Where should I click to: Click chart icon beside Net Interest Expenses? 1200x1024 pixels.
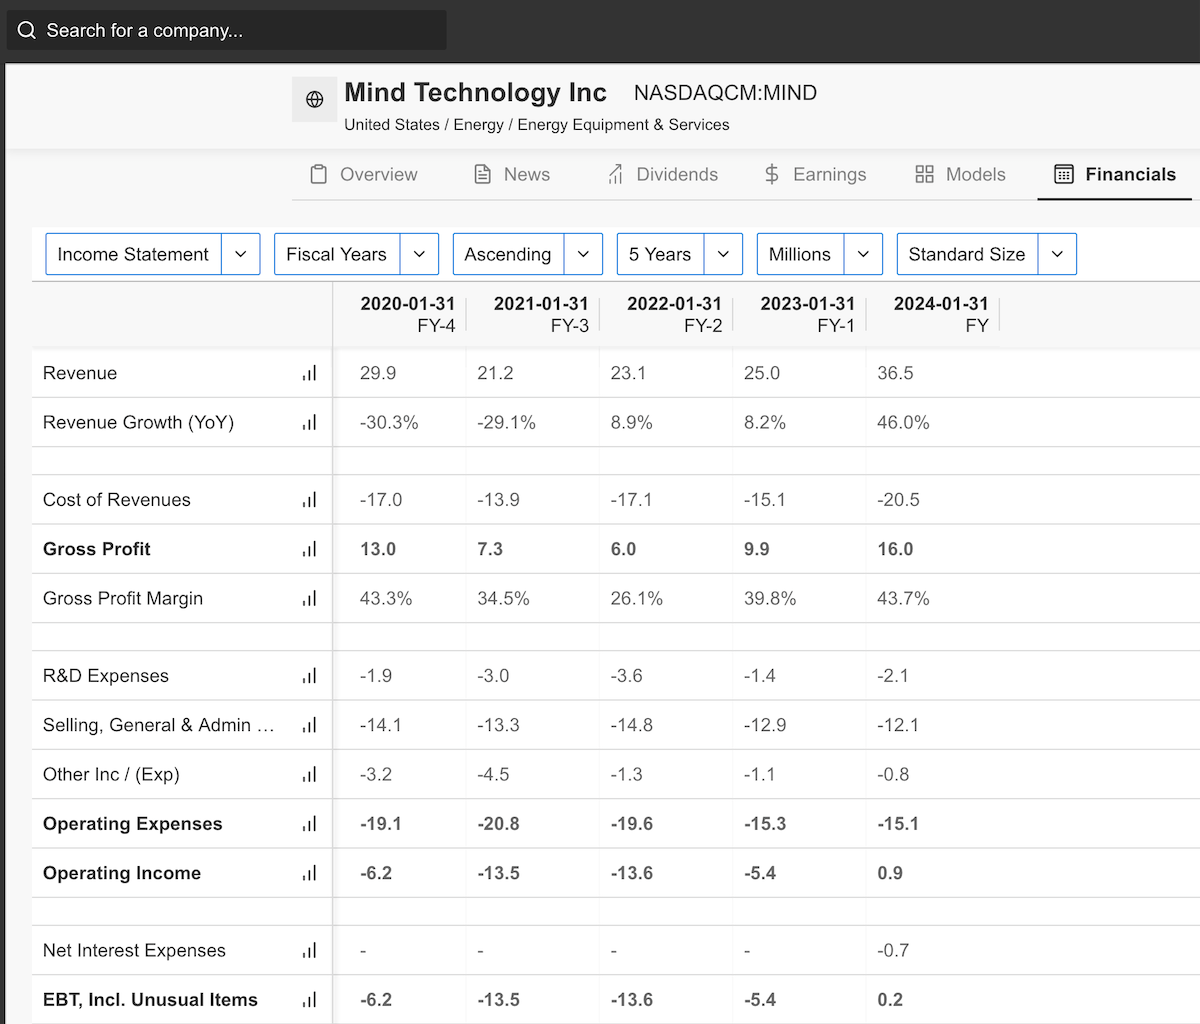(309, 951)
